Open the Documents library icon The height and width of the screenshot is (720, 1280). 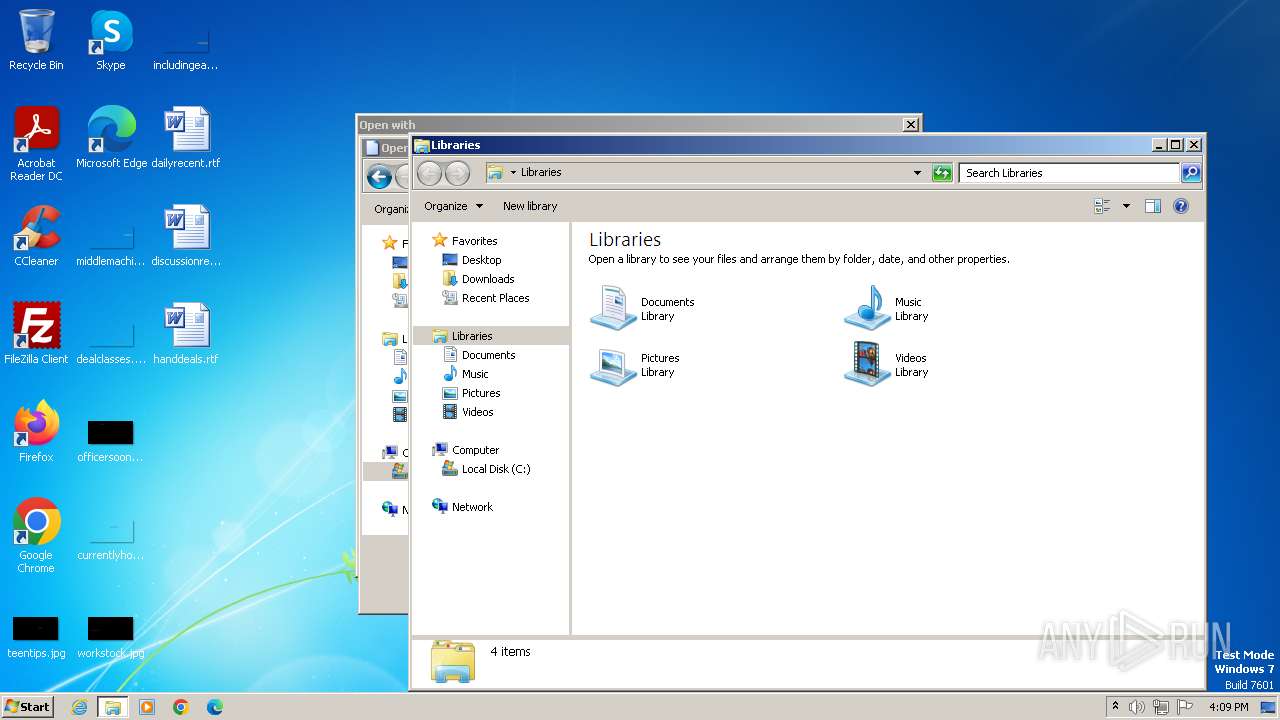click(613, 308)
